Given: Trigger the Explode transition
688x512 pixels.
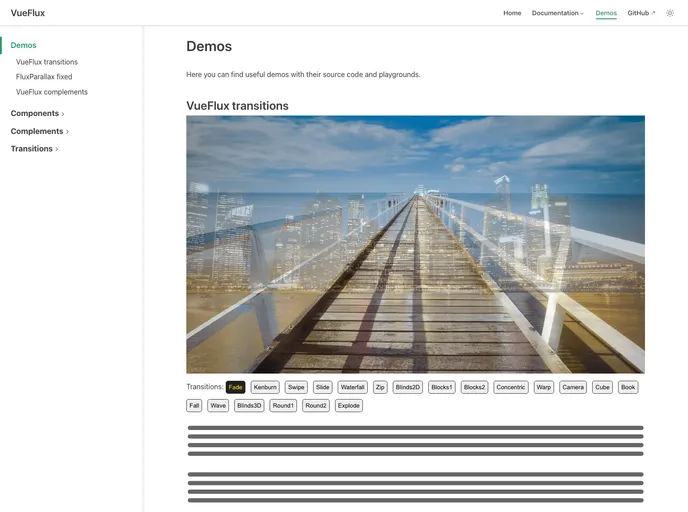Looking at the screenshot, I should 349,406.
